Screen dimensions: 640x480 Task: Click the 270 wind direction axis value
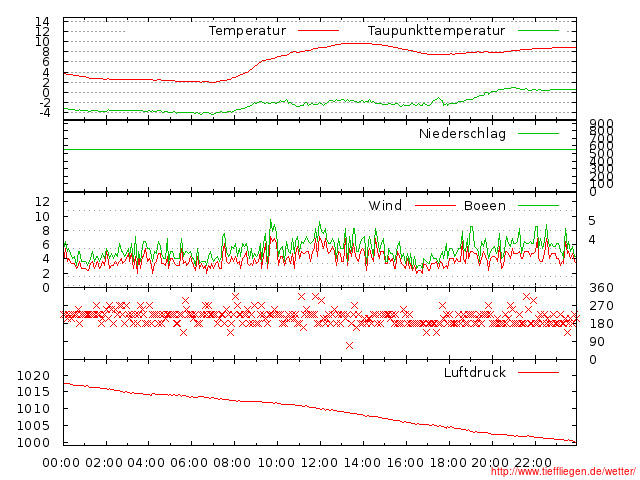point(601,306)
